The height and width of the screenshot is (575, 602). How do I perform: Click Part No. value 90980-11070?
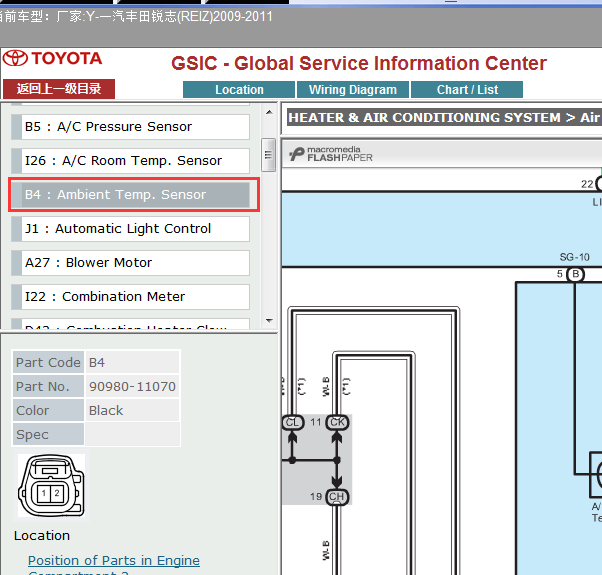point(132,386)
